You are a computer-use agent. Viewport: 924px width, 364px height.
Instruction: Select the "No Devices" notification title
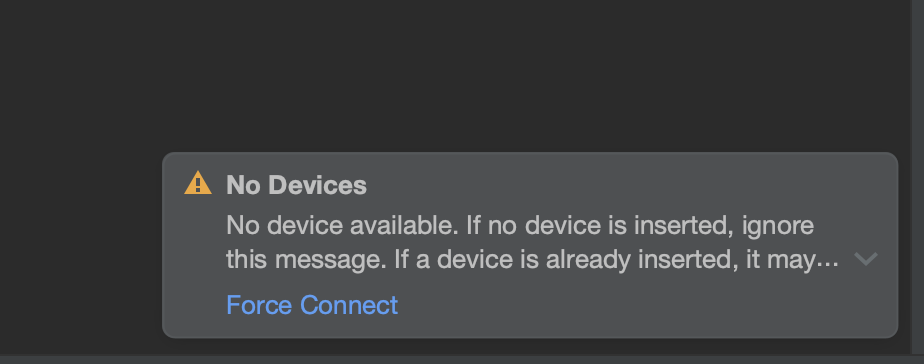296,185
